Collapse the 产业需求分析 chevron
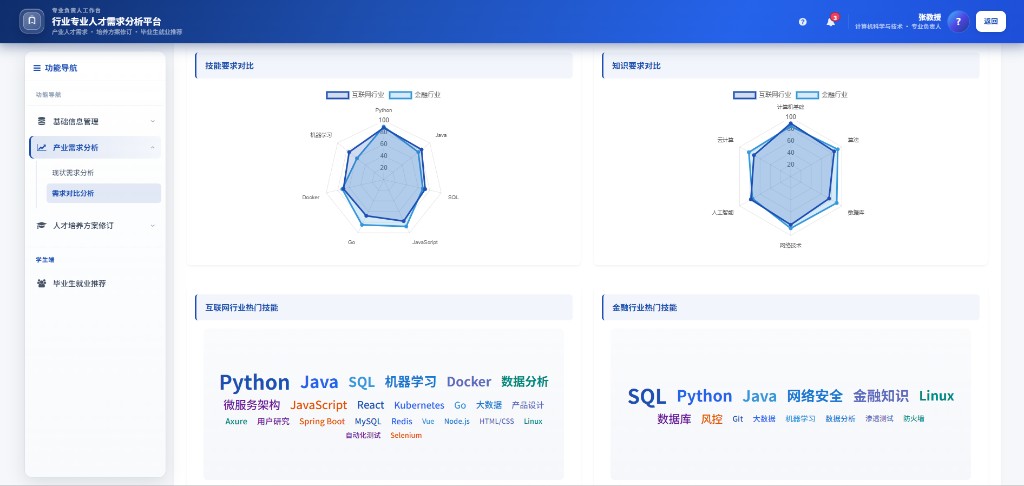 (x=152, y=148)
